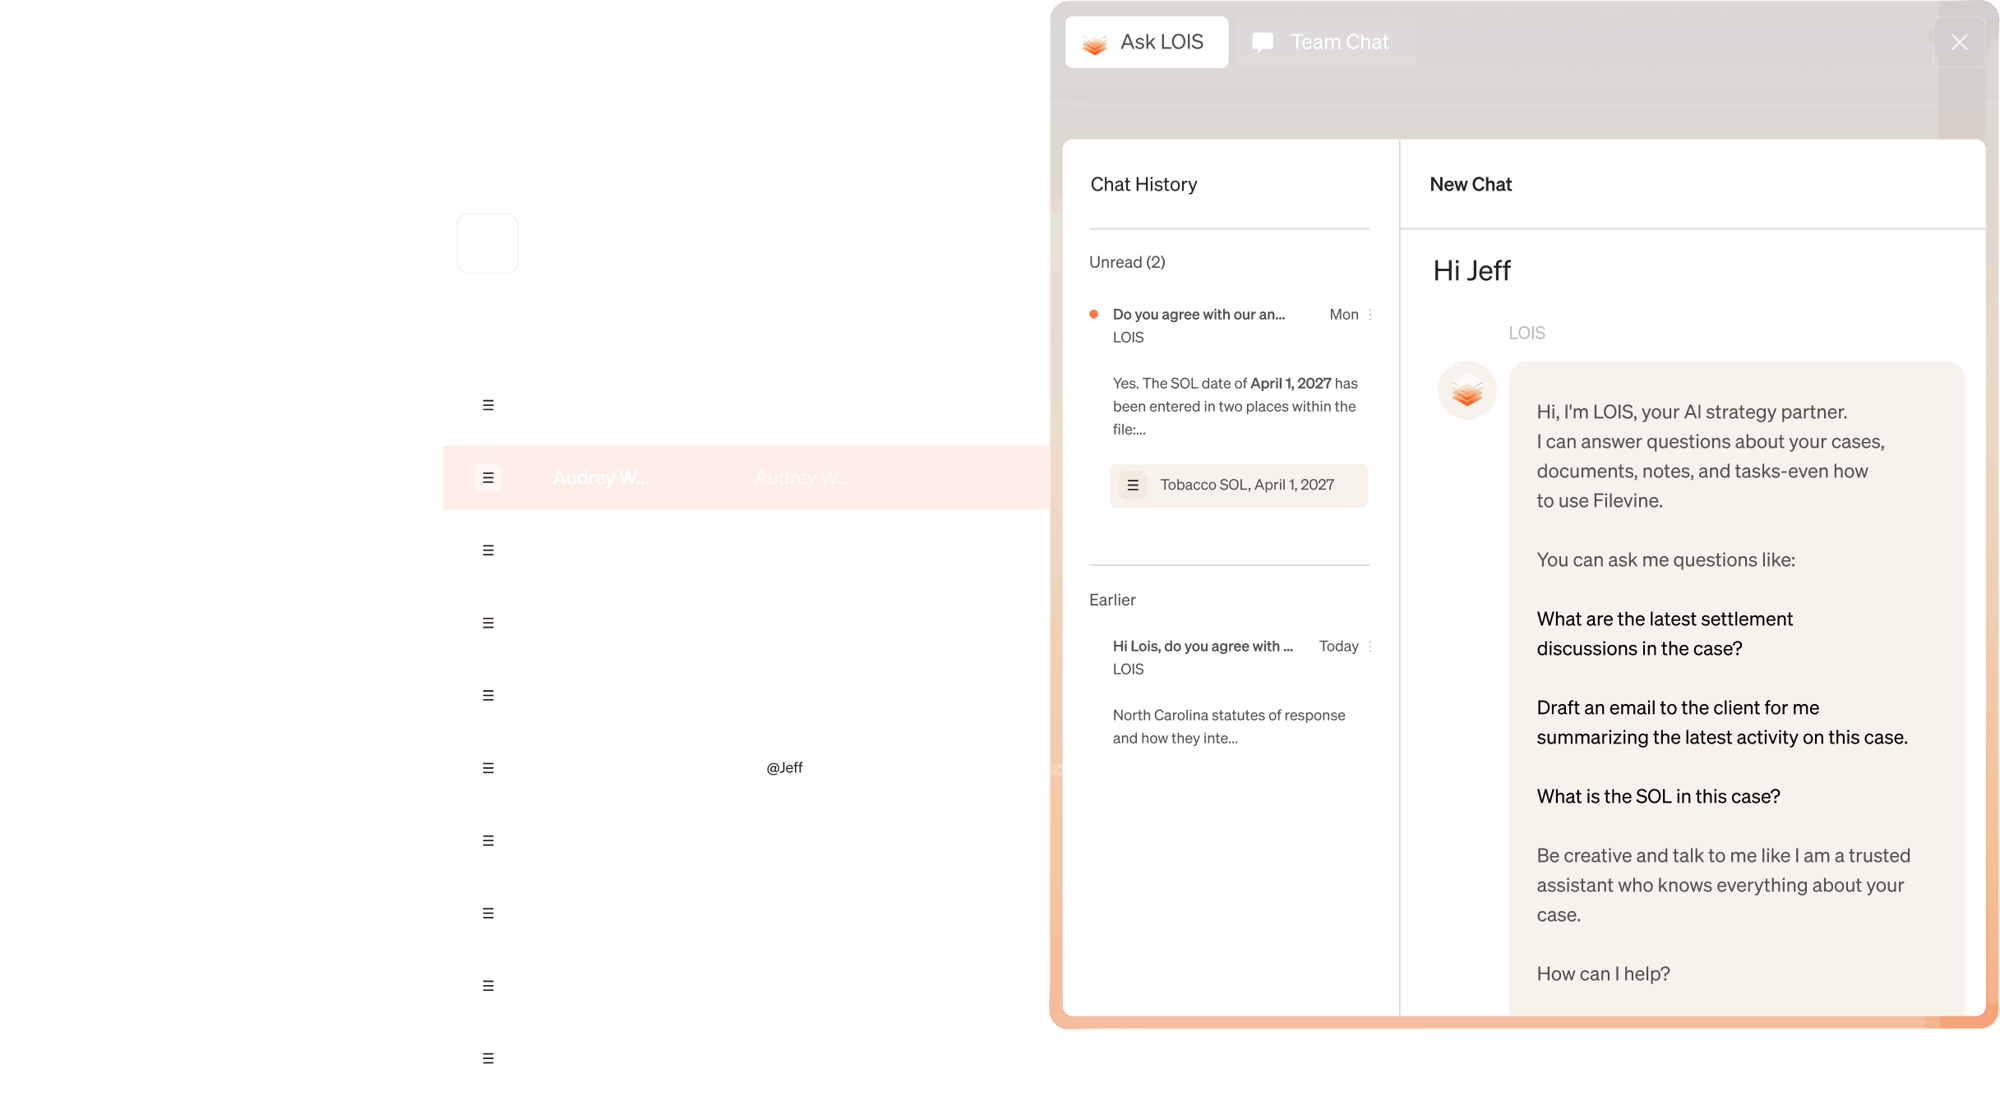Click the topmost row menu icon in the list
This screenshot has height=1105, width=2000.
[x=488, y=405]
